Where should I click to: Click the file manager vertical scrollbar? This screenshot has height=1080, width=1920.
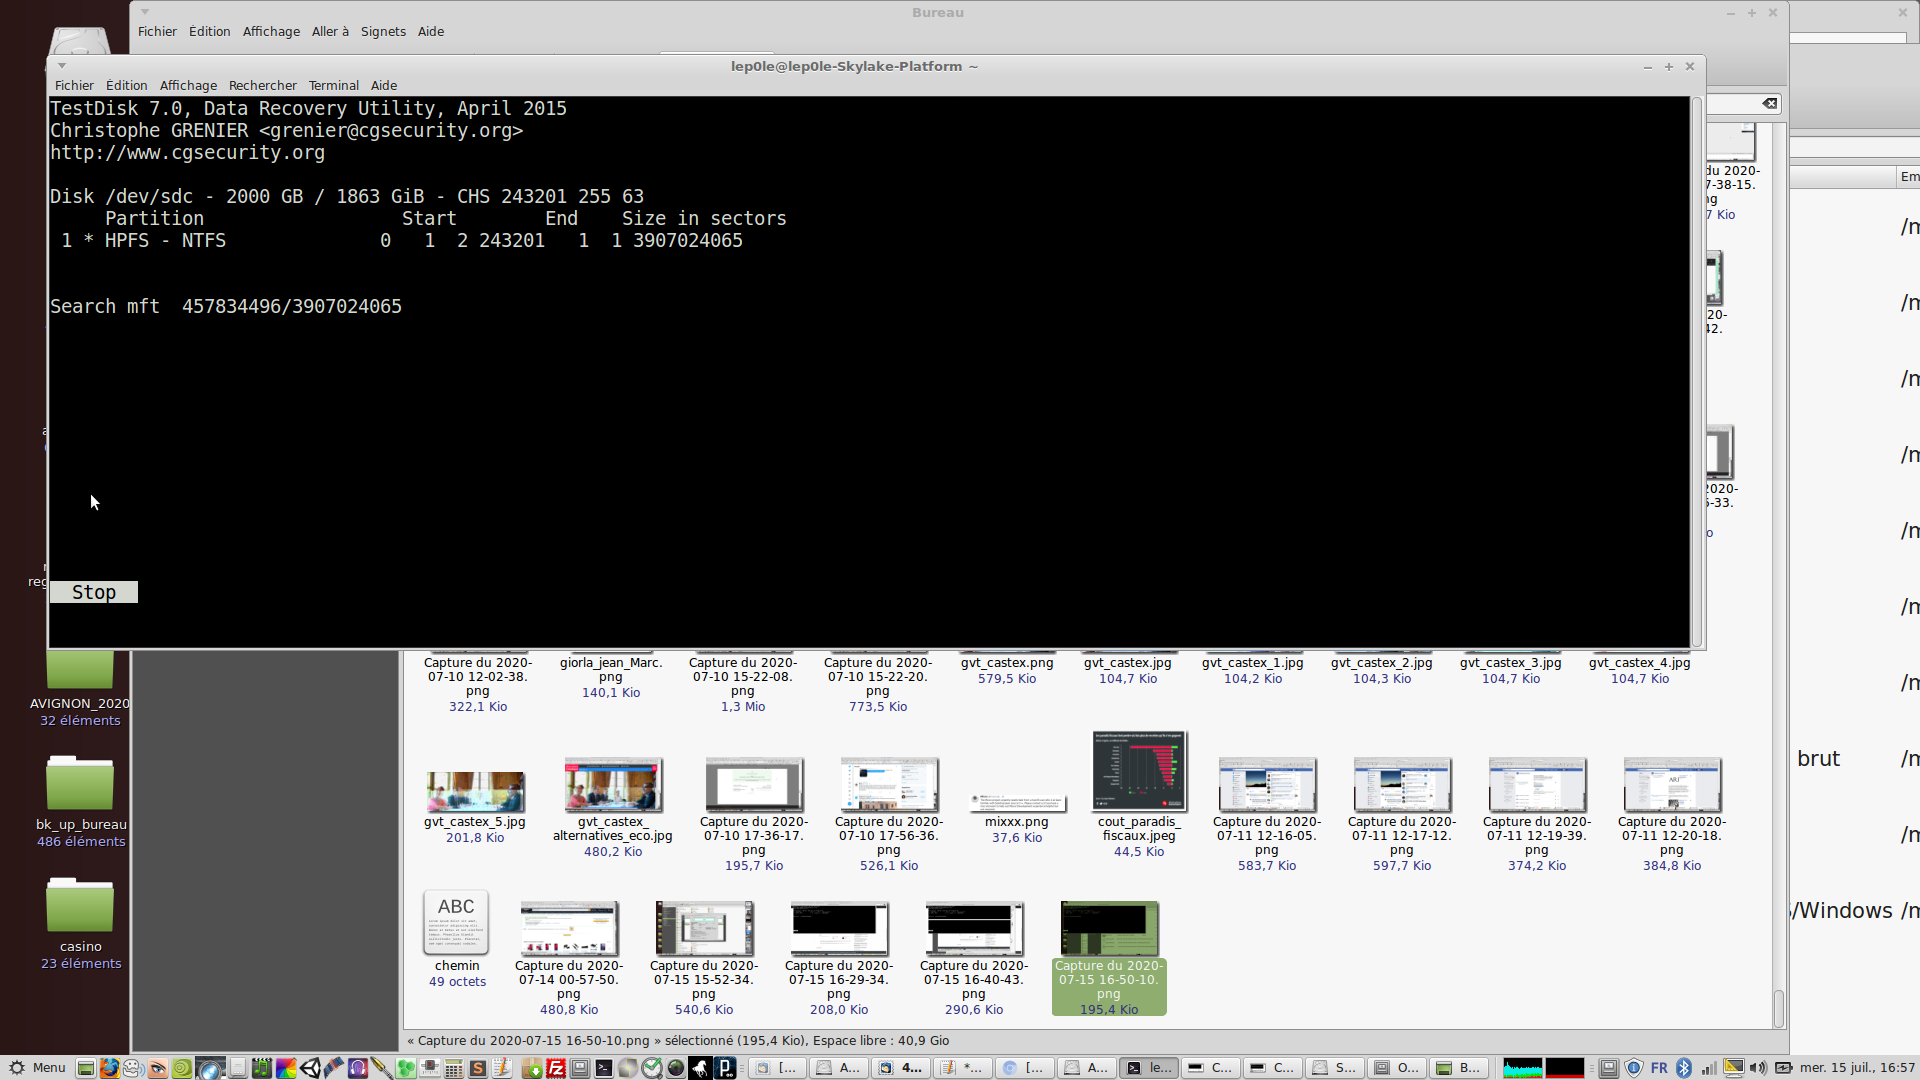pyautogui.click(x=1778, y=1008)
